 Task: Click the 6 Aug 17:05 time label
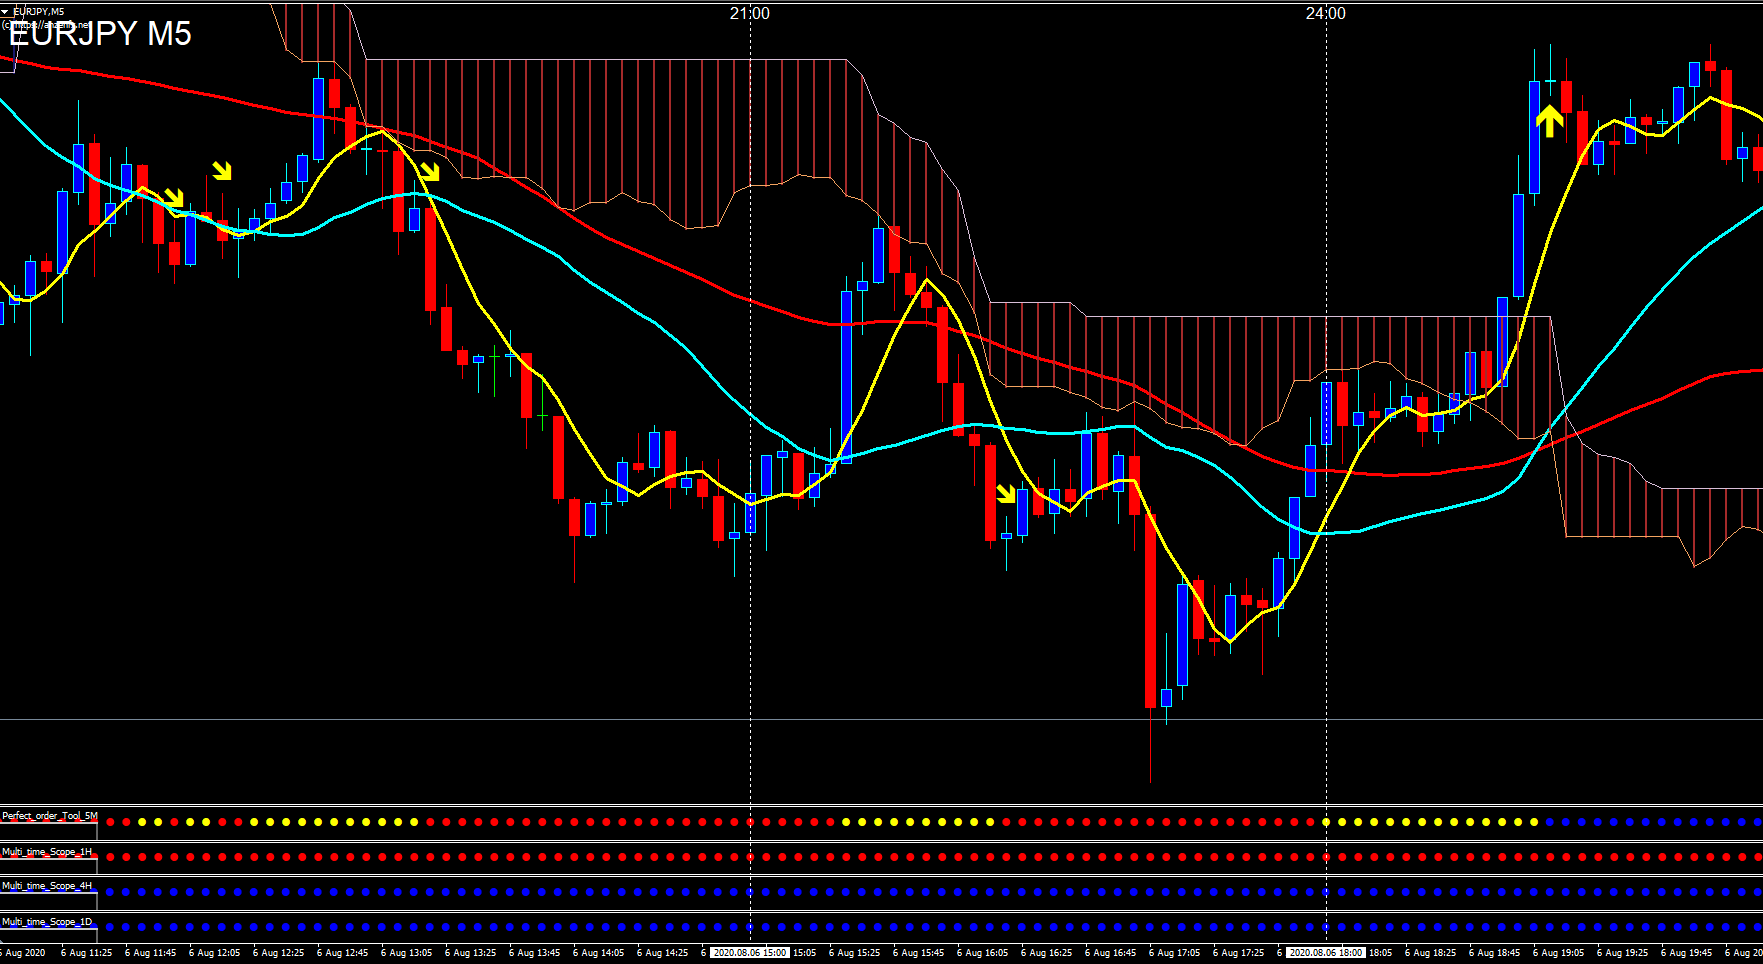(1174, 953)
